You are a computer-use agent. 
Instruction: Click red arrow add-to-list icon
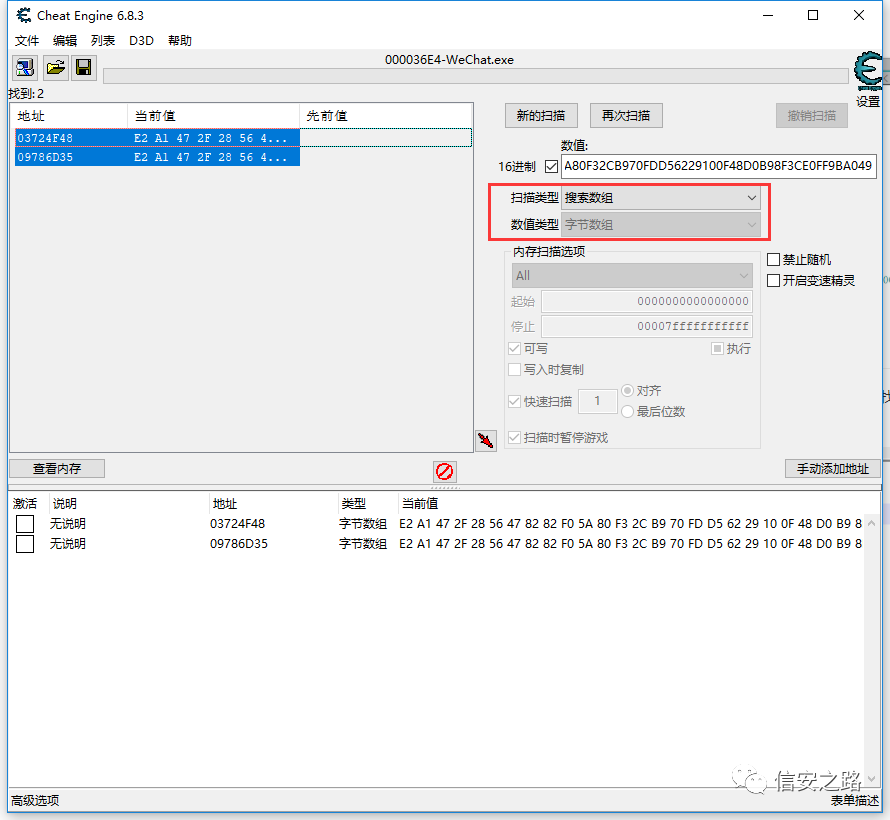(486, 440)
